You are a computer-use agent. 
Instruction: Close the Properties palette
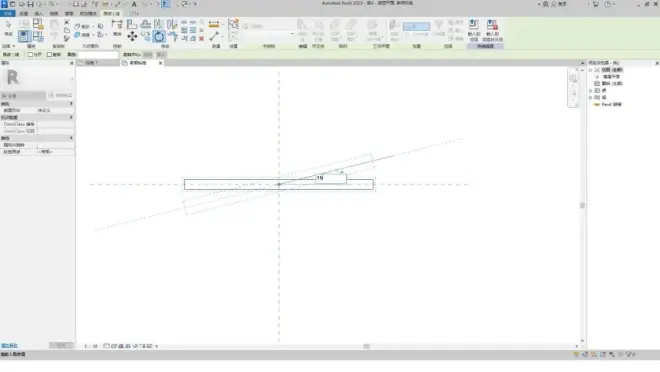coord(71,63)
